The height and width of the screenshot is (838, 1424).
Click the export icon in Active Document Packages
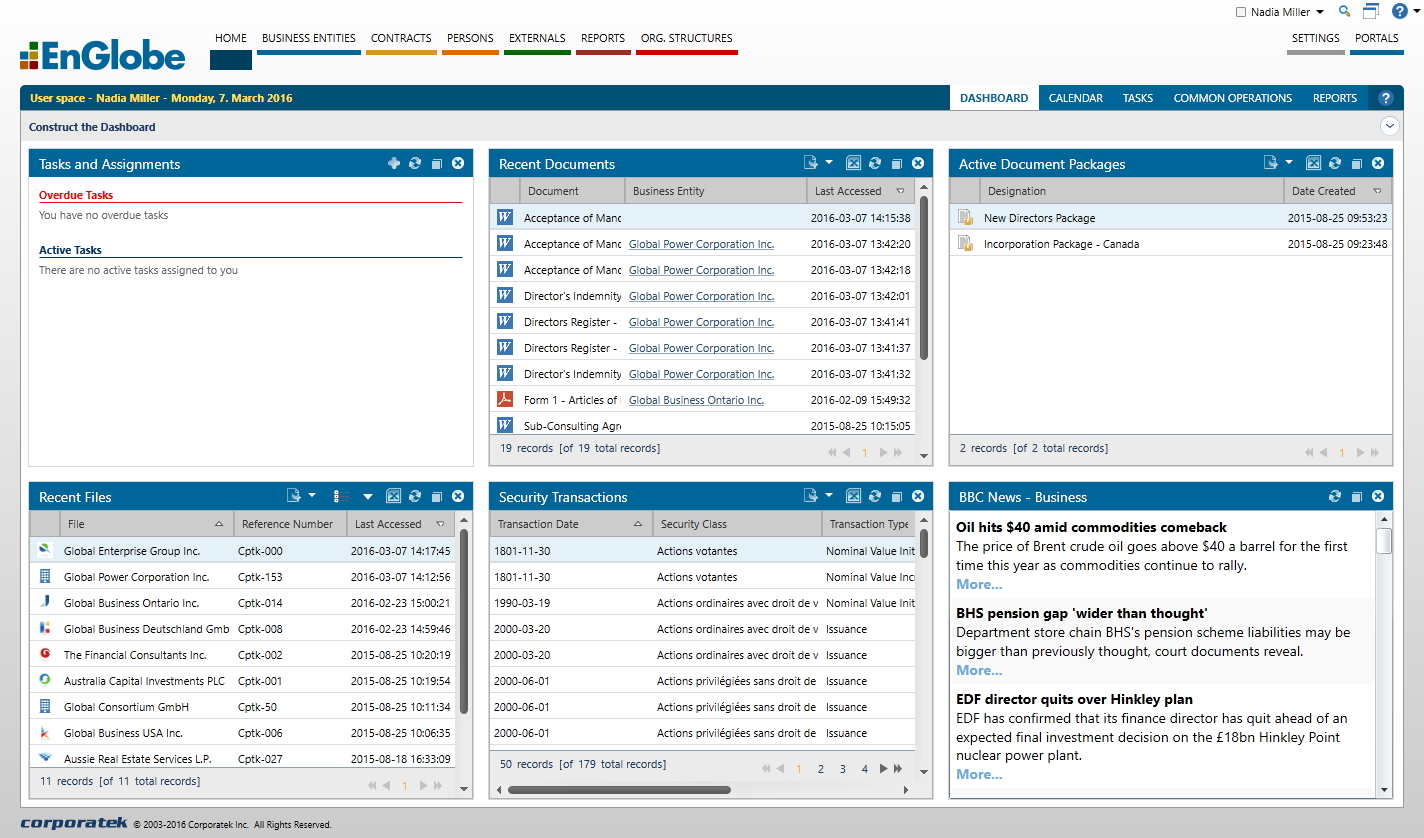coord(1271,163)
